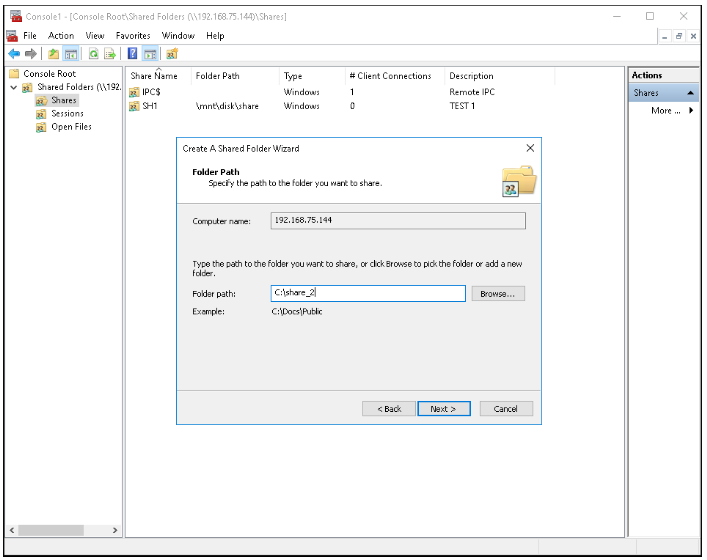Click the Remote IPC description cell
The height and width of the screenshot is (560, 707).
pos(472,92)
